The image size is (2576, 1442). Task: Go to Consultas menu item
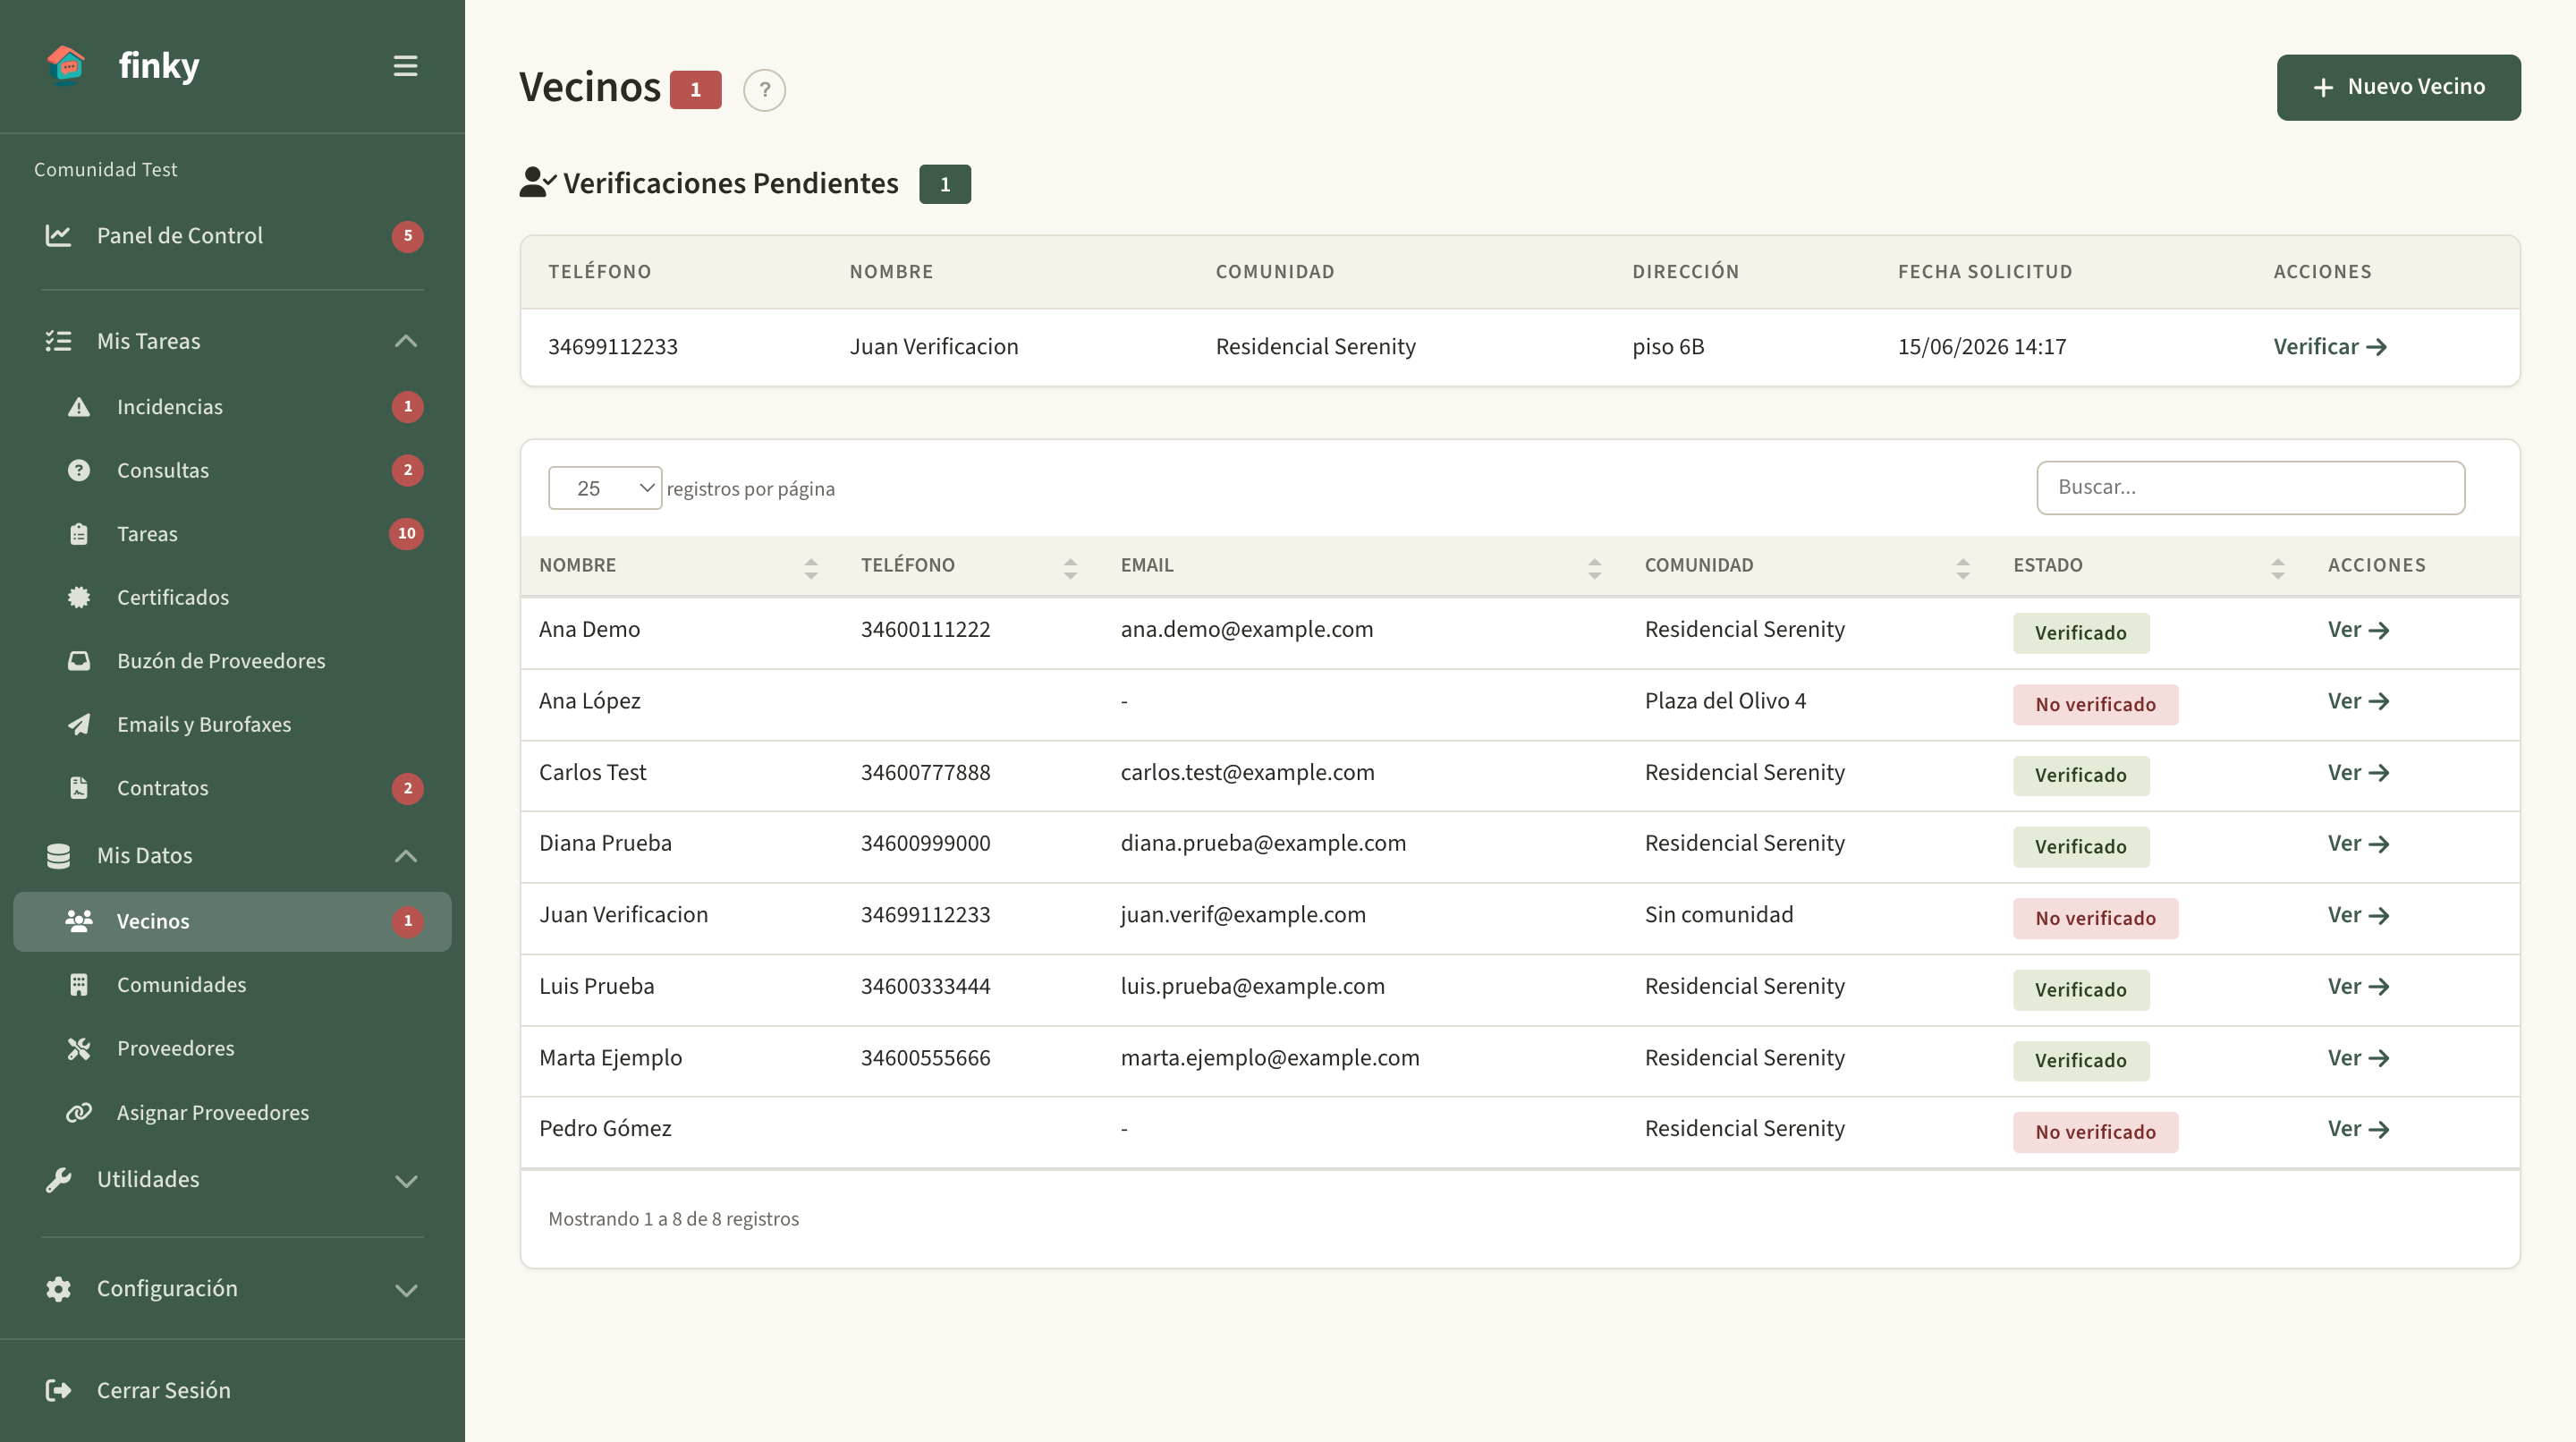[232, 470]
